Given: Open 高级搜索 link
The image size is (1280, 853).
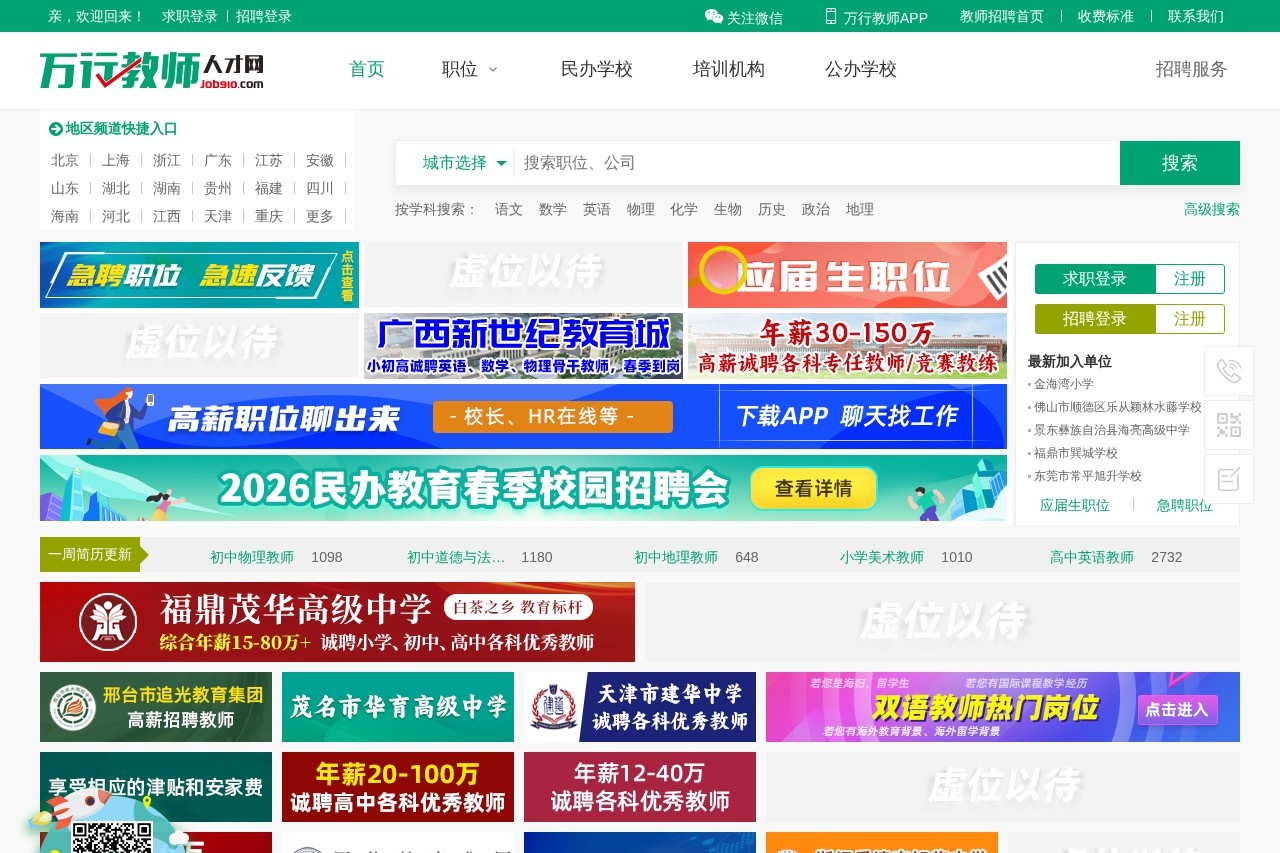Looking at the screenshot, I should [1212, 209].
